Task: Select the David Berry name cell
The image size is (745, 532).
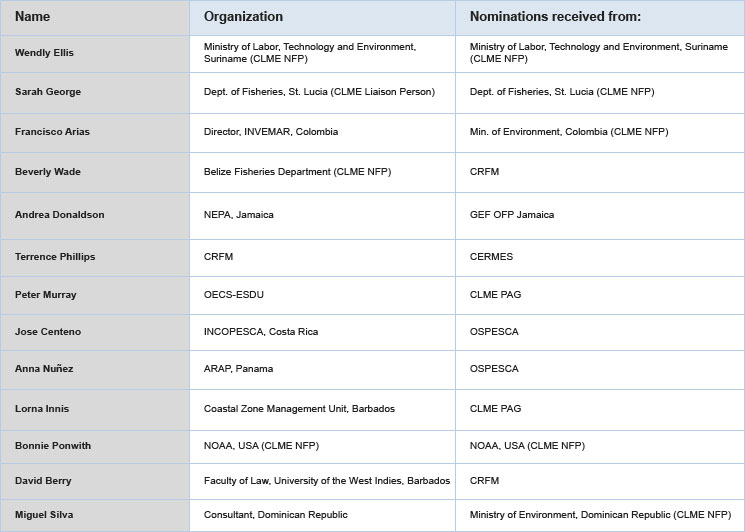Action: [x=43, y=481]
